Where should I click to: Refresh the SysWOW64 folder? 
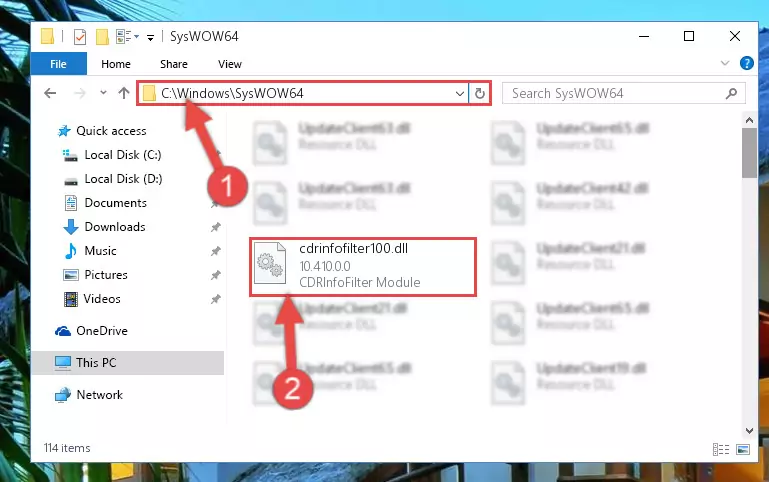(480, 93)
